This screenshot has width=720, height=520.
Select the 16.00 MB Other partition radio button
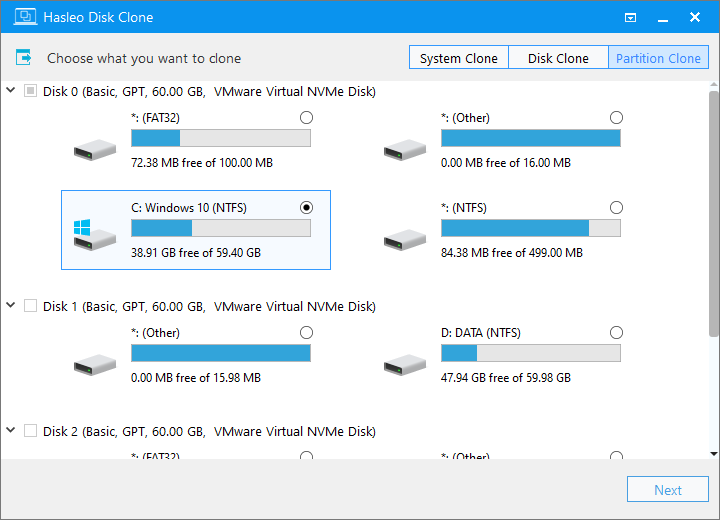616,118
